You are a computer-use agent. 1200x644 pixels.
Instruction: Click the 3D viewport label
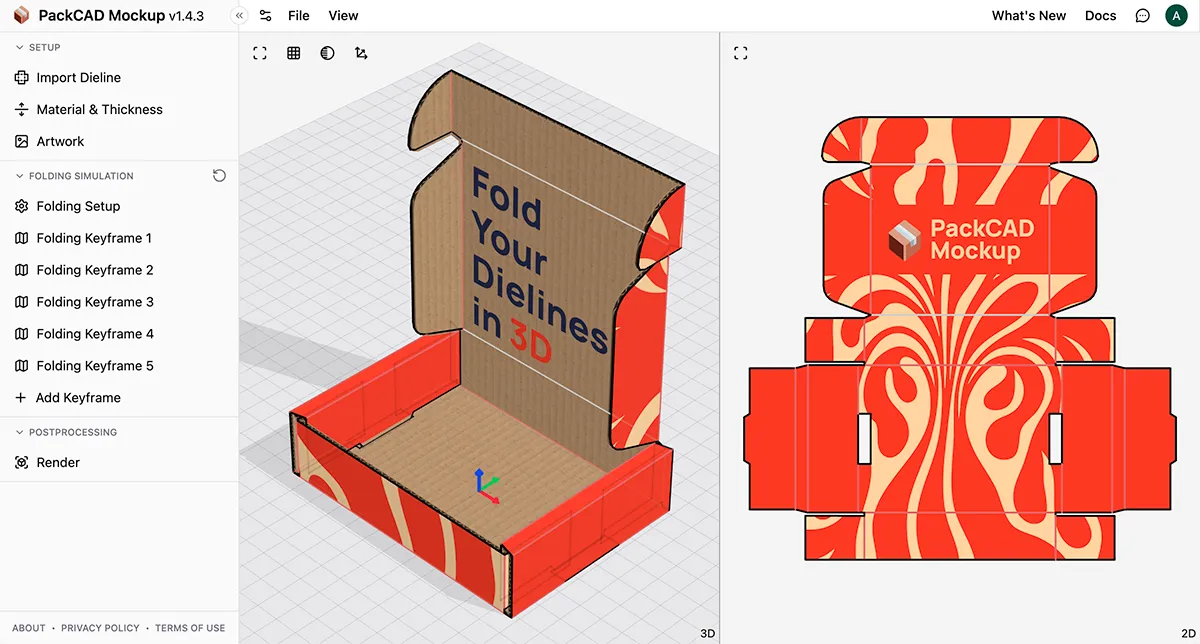pos(707,633)
